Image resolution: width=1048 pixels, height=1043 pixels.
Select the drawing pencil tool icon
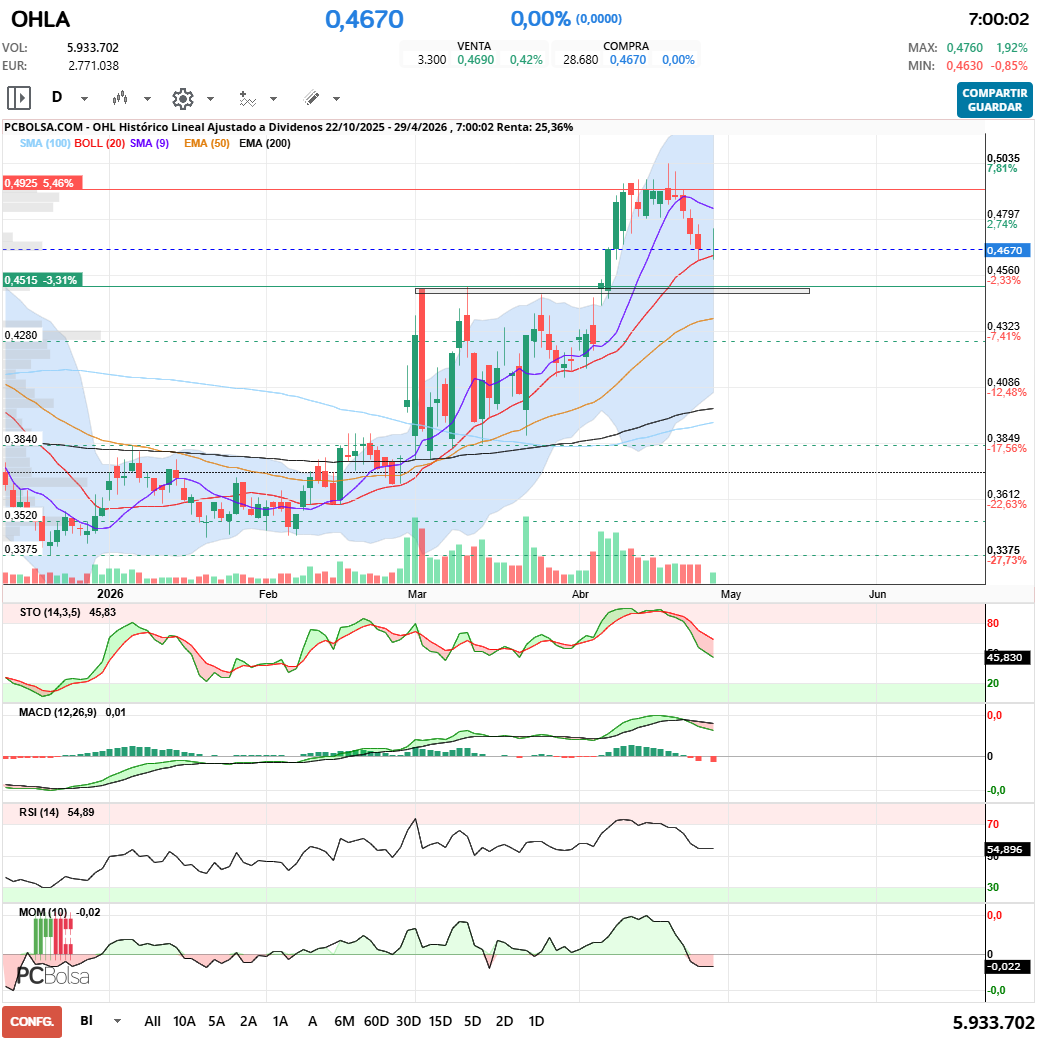click(x=311, y=98)
